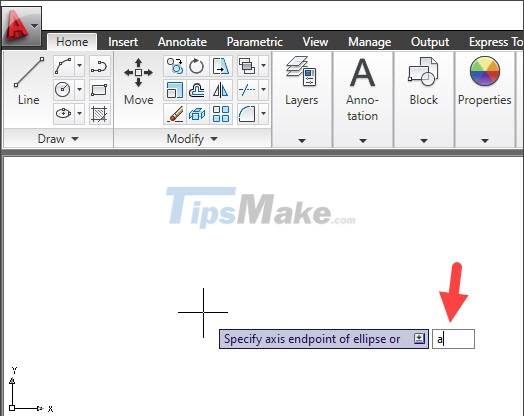Switch to the Output ribbon tab
The image size is (524, 416).
pos(430,42)
